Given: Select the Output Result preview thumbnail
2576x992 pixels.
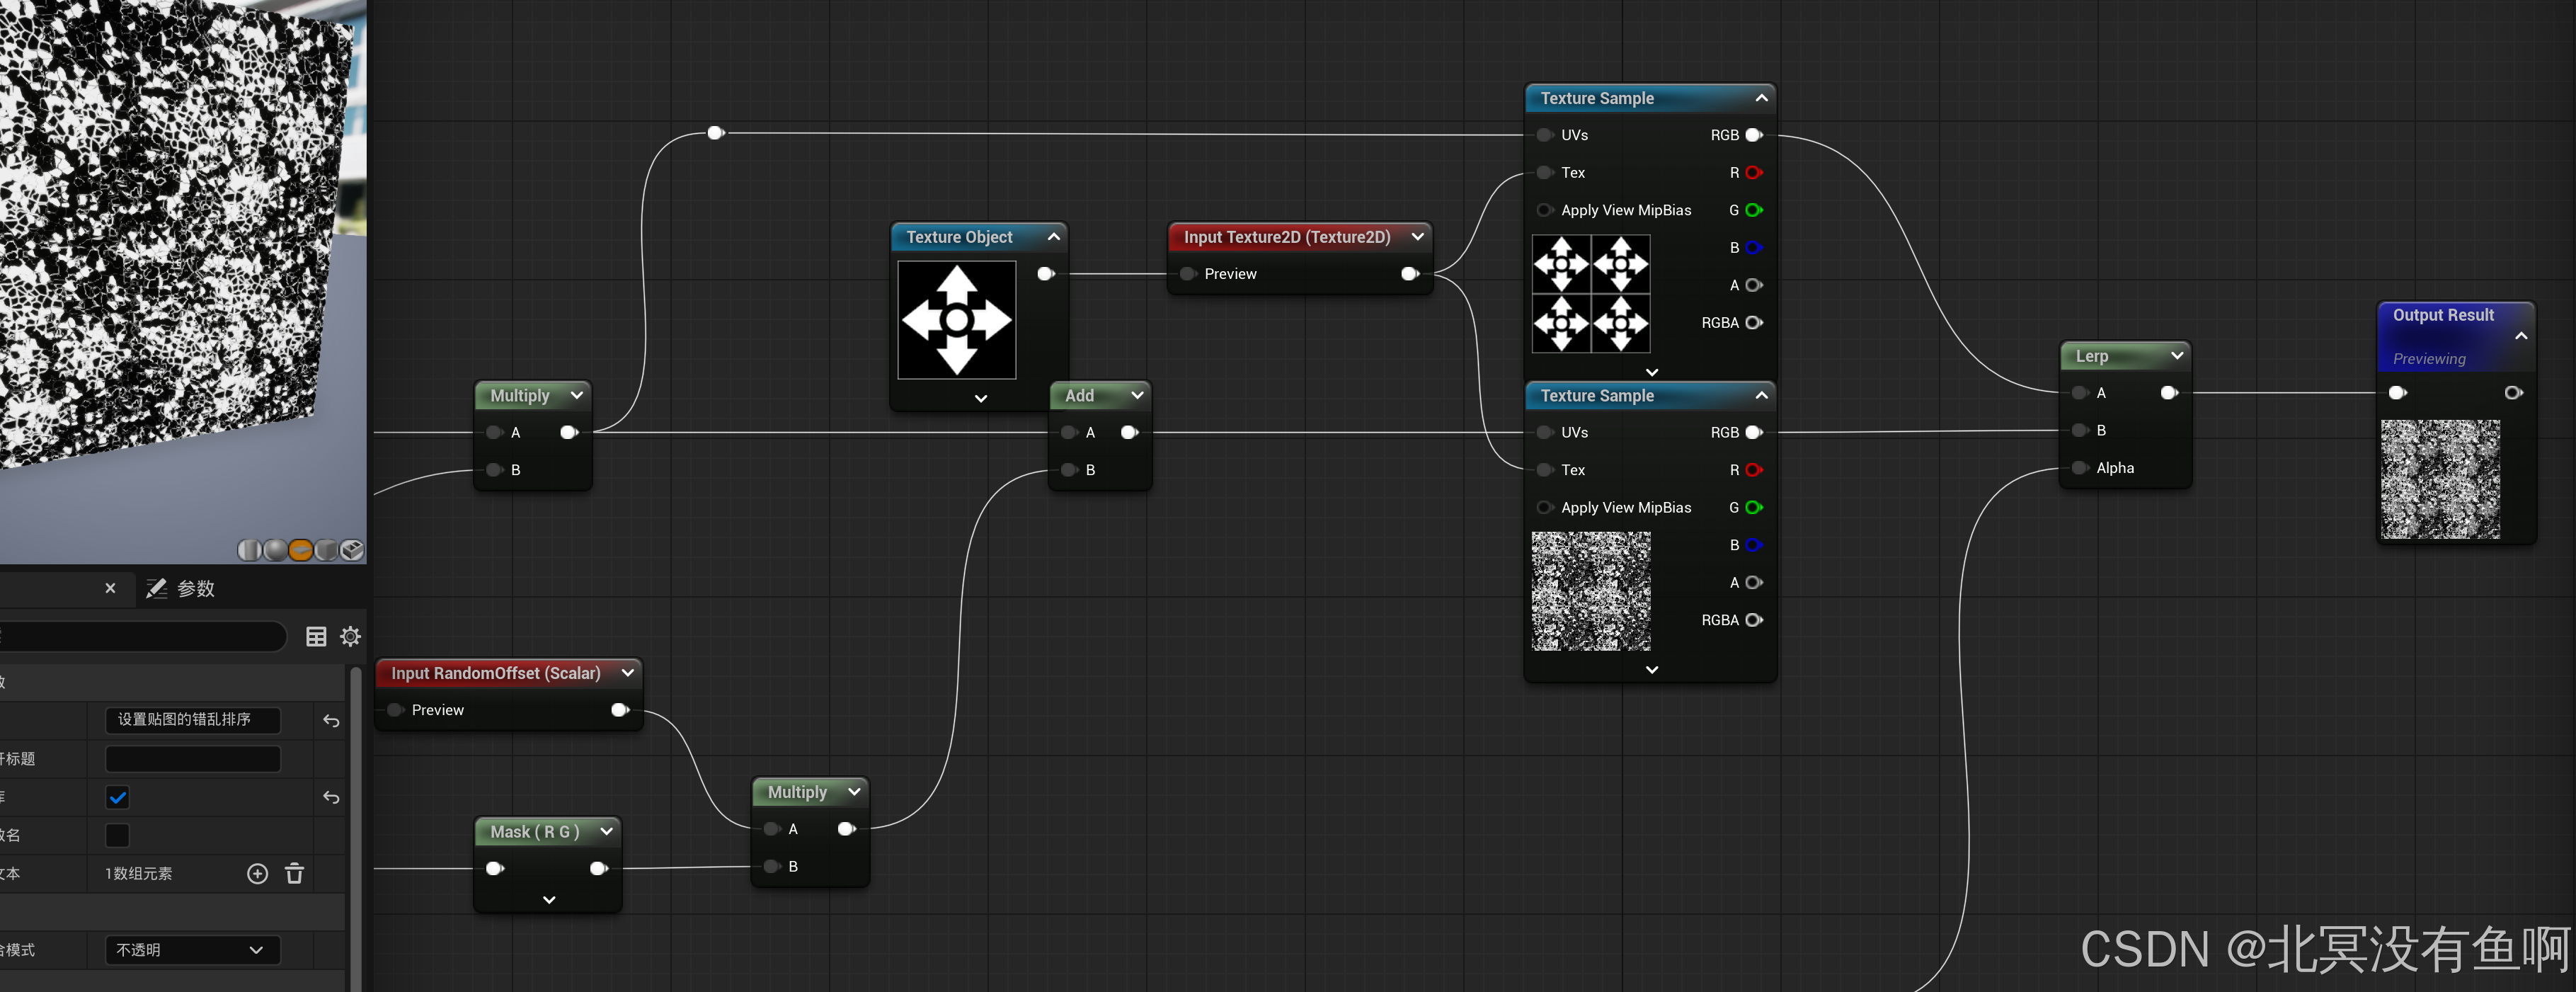Looking at the screenshot, I should [x=2440, y=479].
